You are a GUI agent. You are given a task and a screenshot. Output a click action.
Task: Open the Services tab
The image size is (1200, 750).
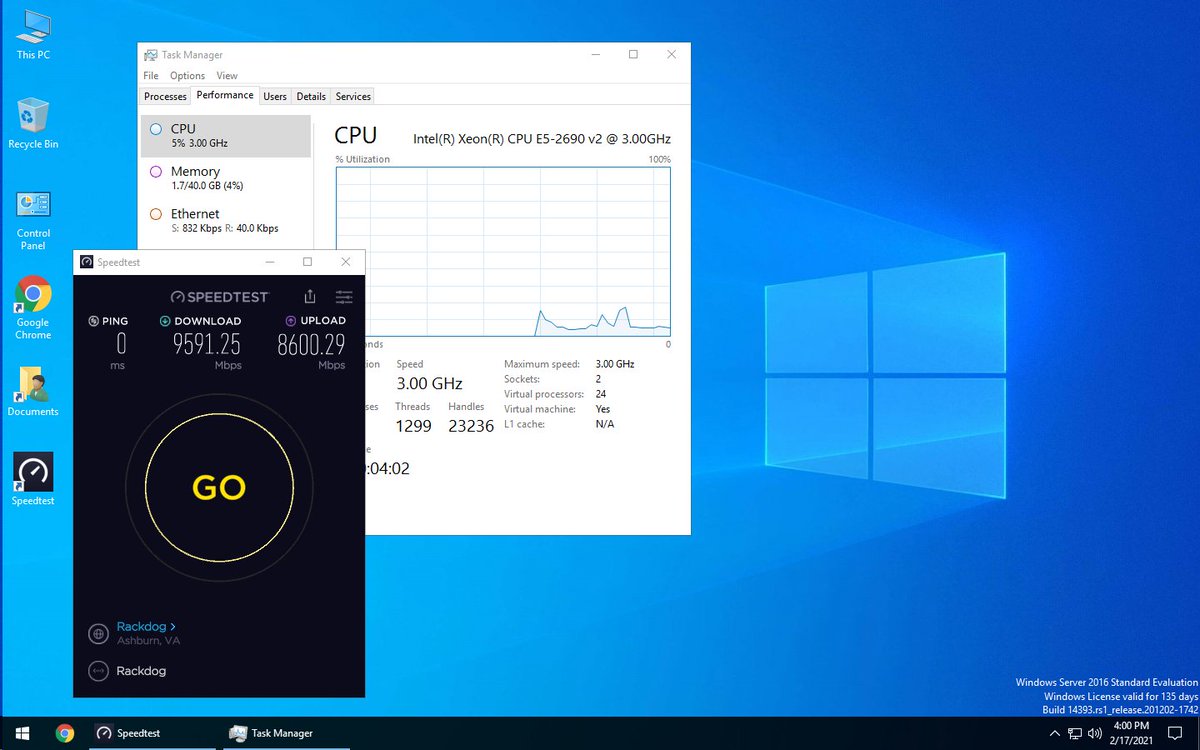pos(353,96)
